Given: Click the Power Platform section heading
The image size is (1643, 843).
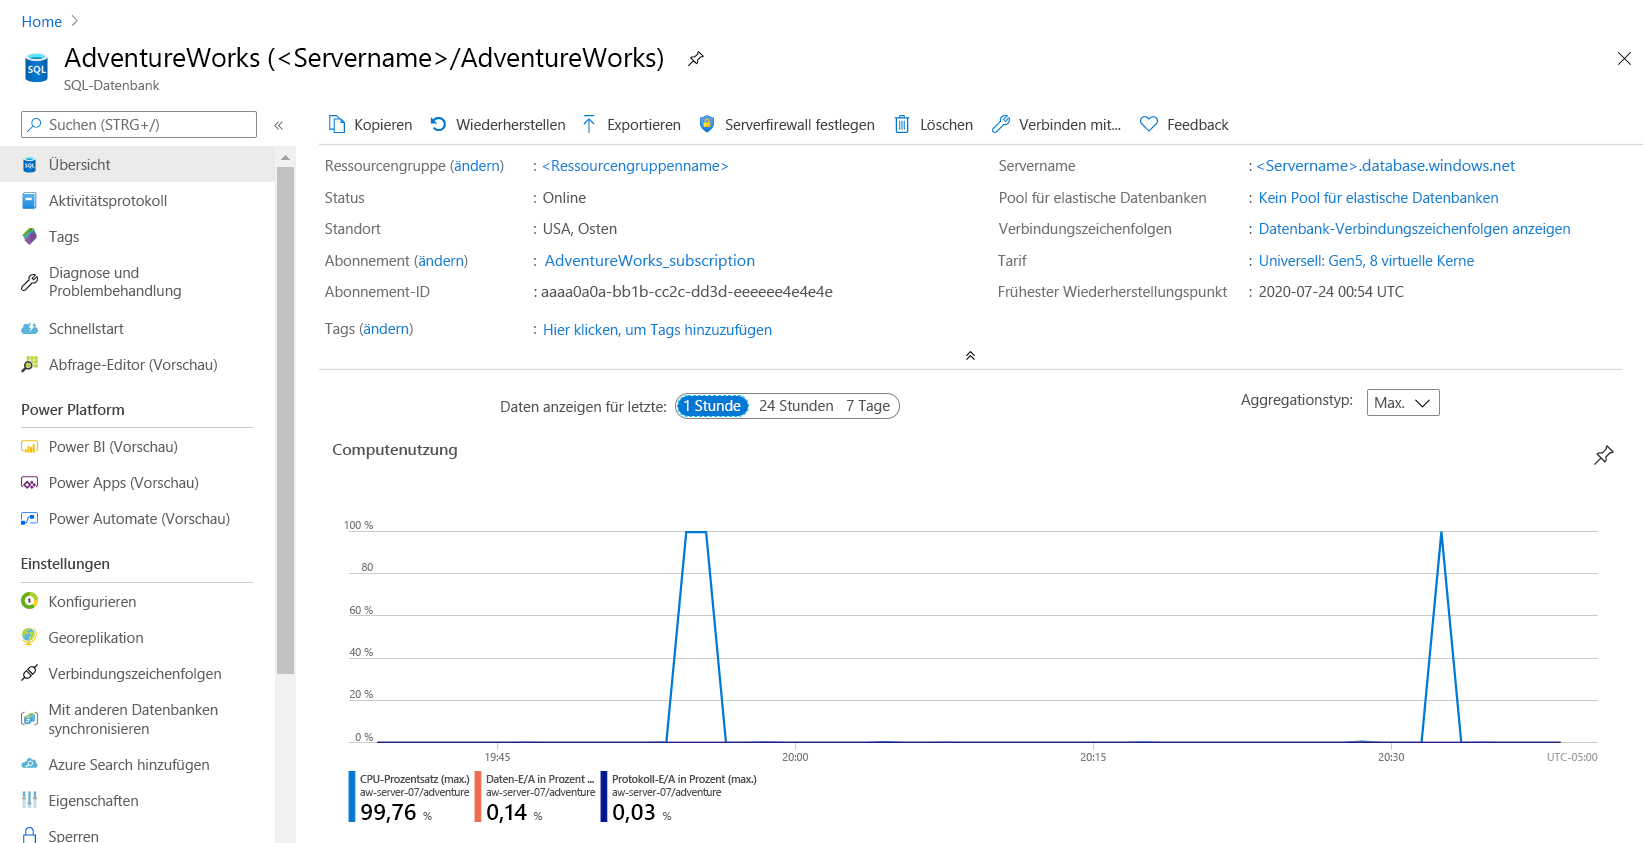Looking at the screenshot, I should tap(73, 410).
